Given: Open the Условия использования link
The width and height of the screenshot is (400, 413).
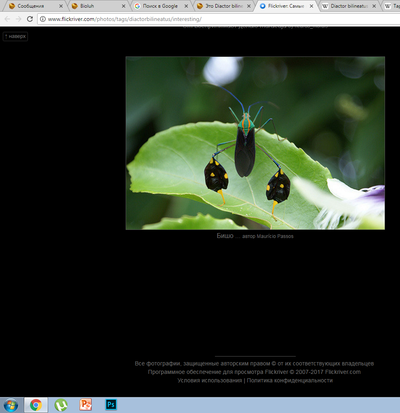Looking at the screenshot, I should (210, 380).
